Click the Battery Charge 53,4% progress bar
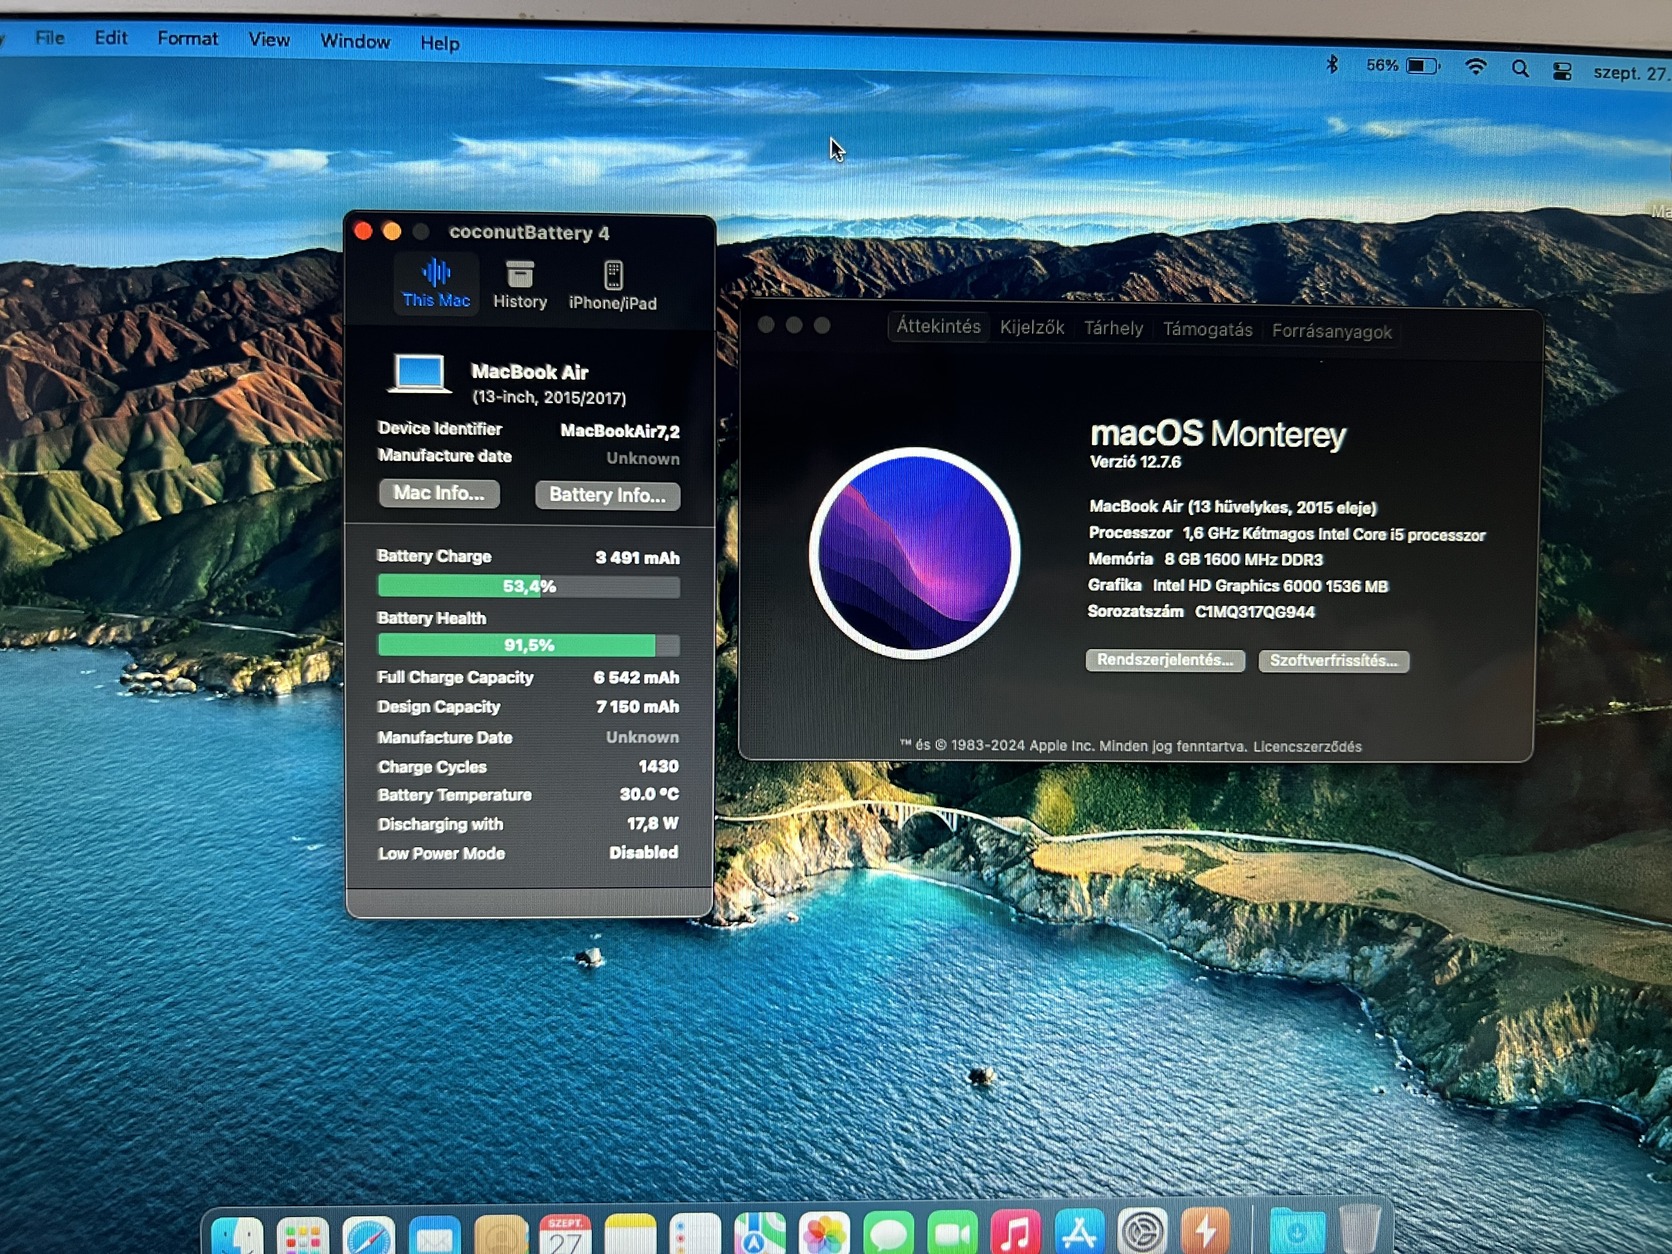The image size is (1672, 1254). point(528,586)
